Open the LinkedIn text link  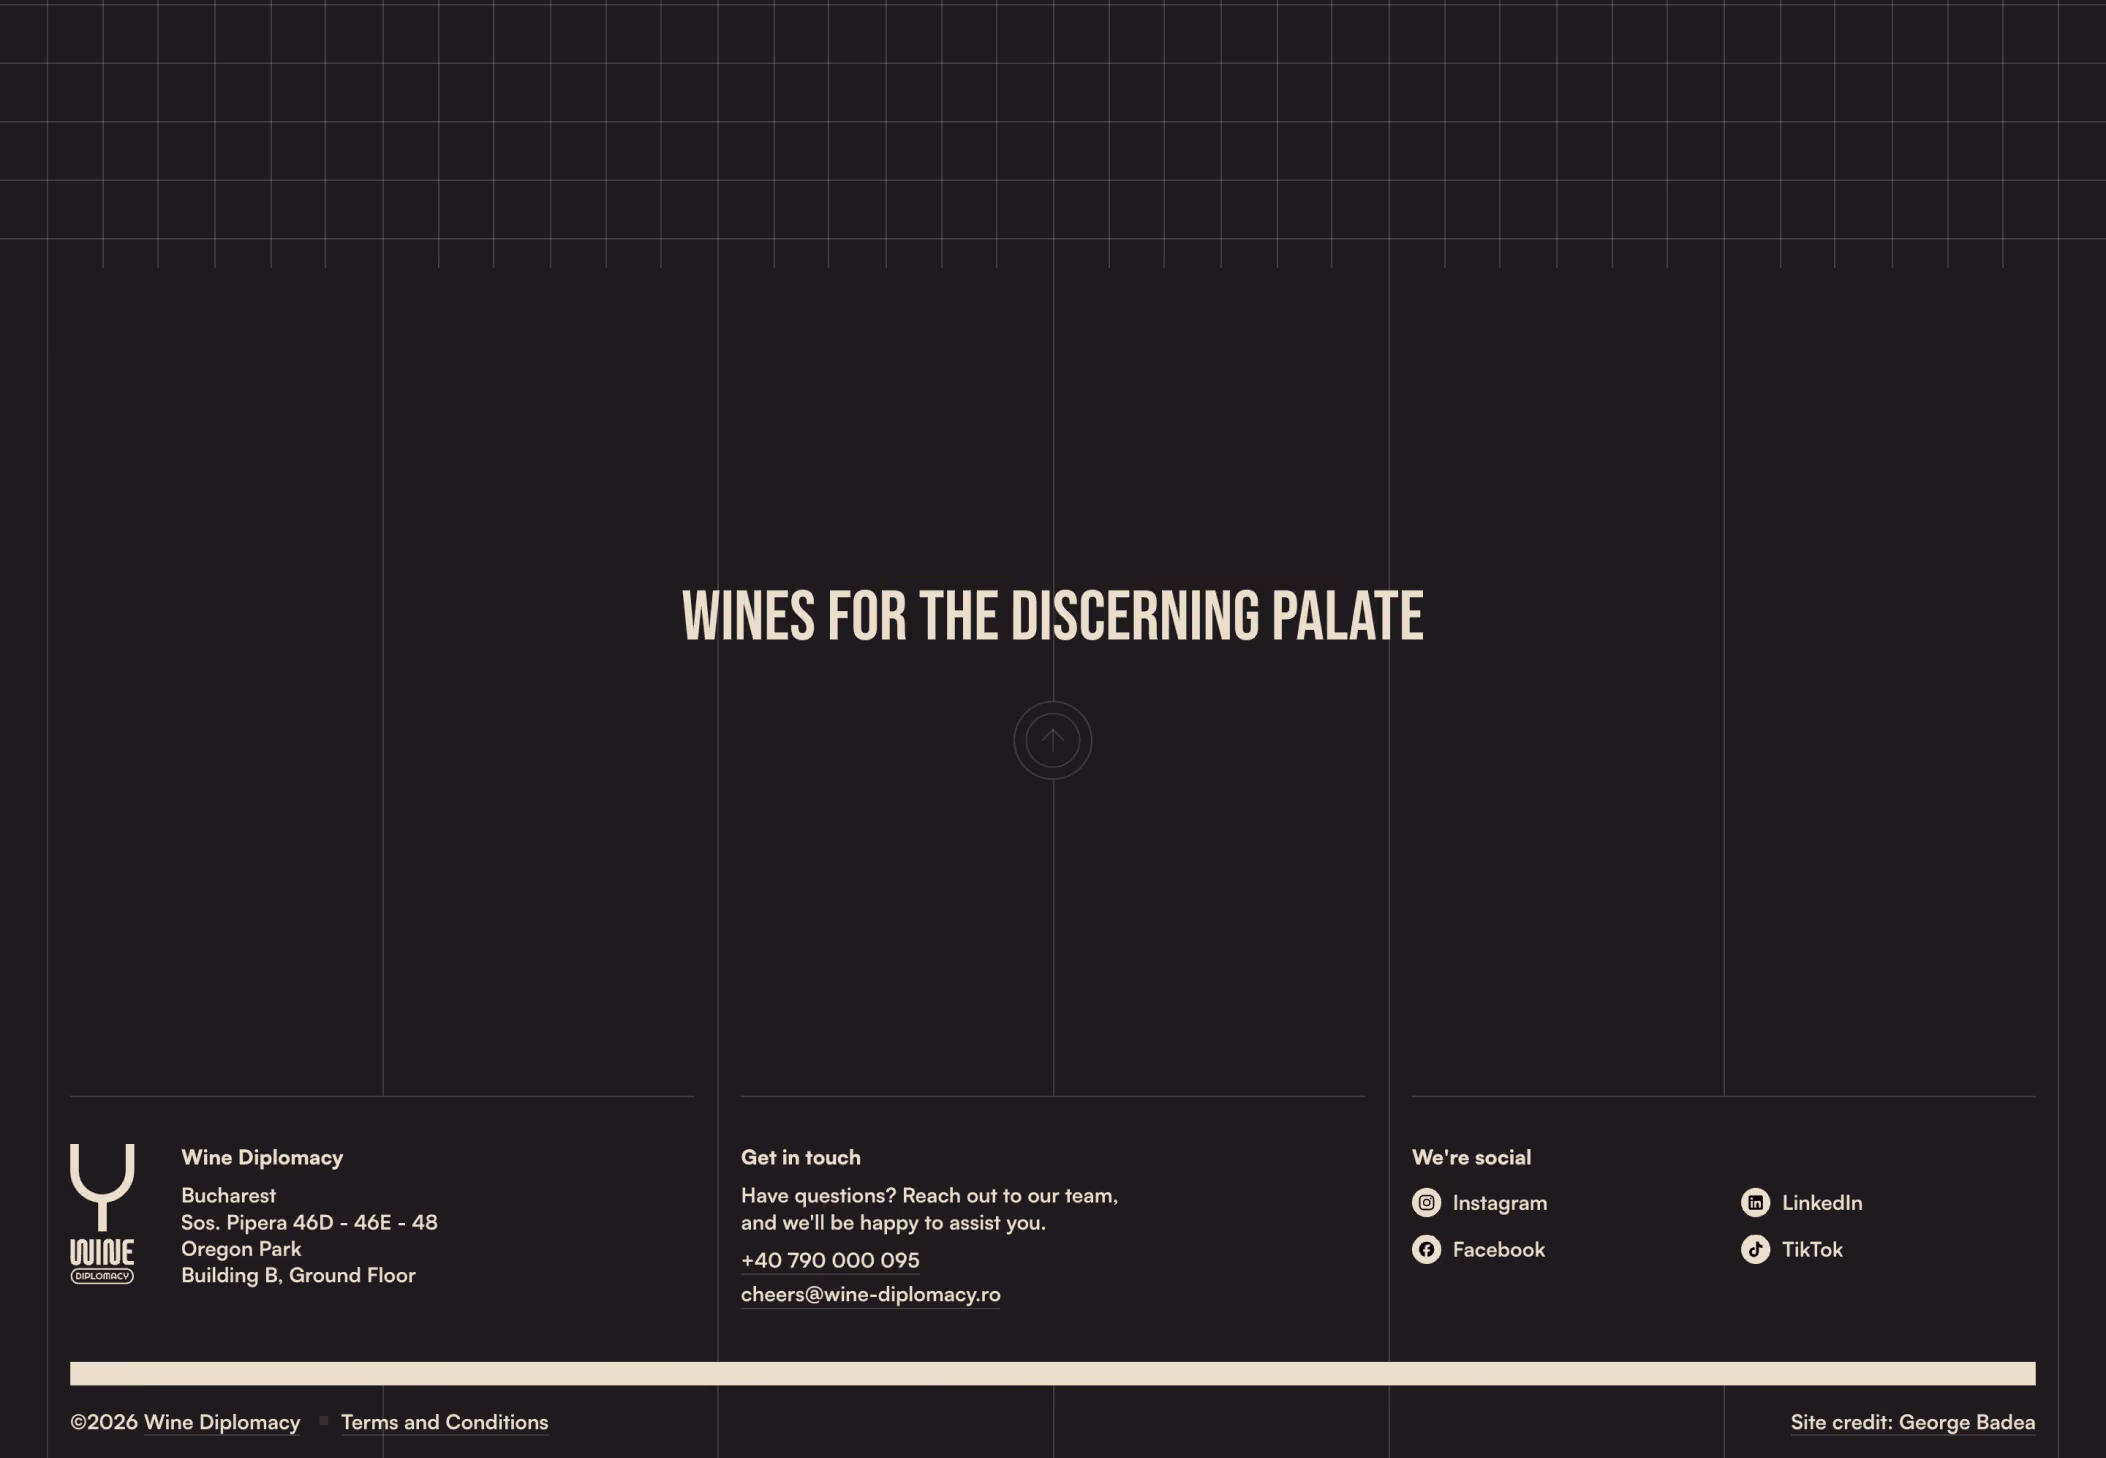1821,1203
